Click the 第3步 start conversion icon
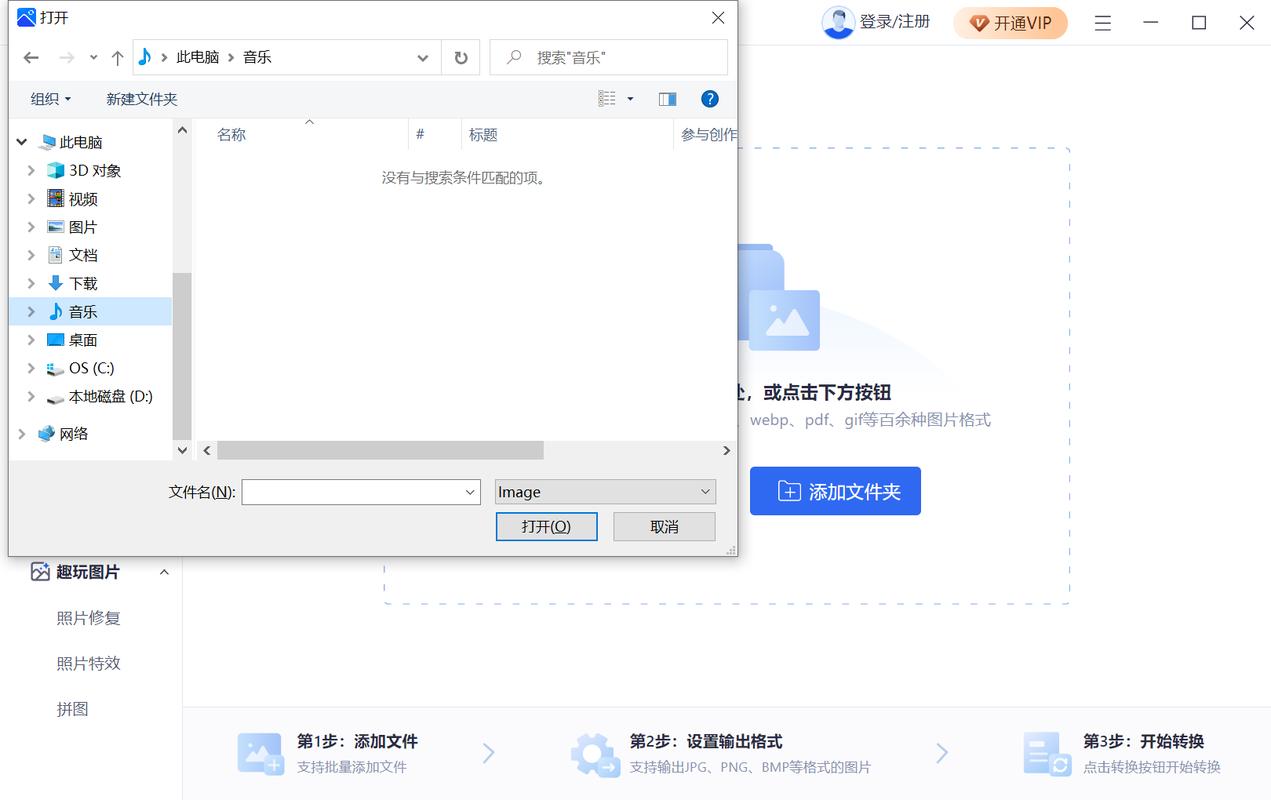This screenshot has width=1271, height=800. pyautogui.click(x=1048, y=754)
